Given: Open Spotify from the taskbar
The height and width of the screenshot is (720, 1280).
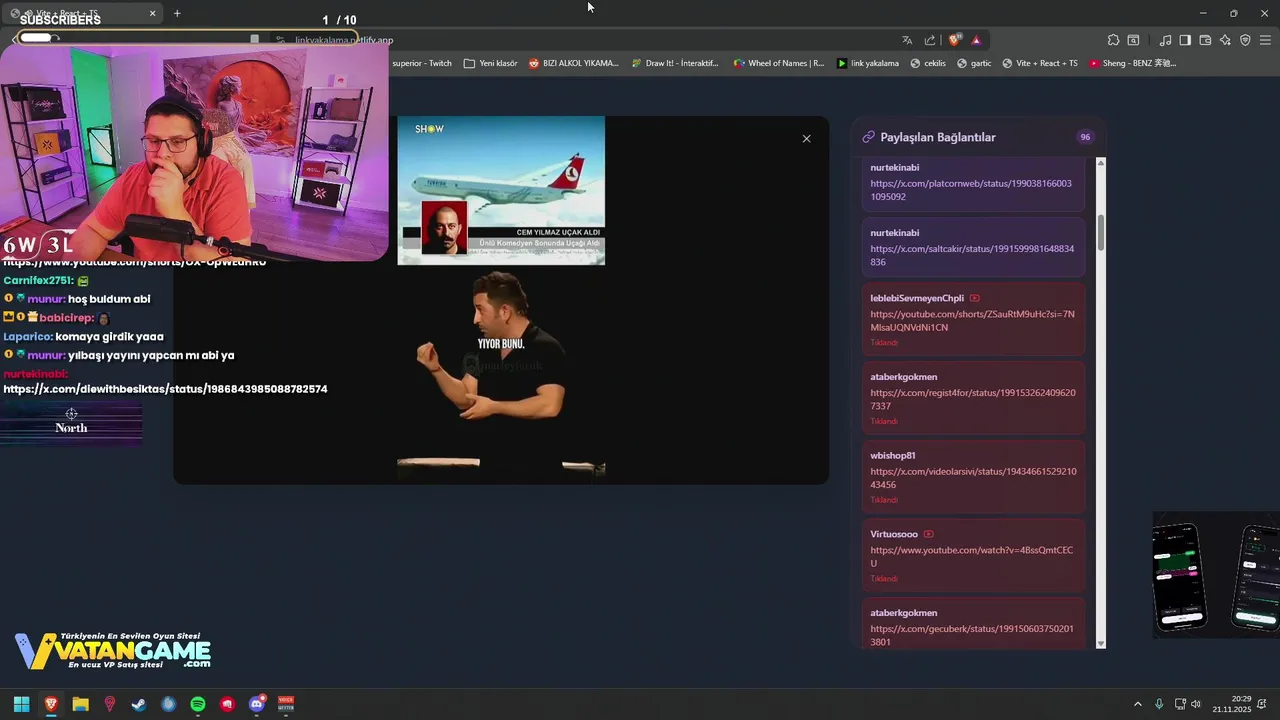Looking at the screenshot, I should (x=198, y=704).
